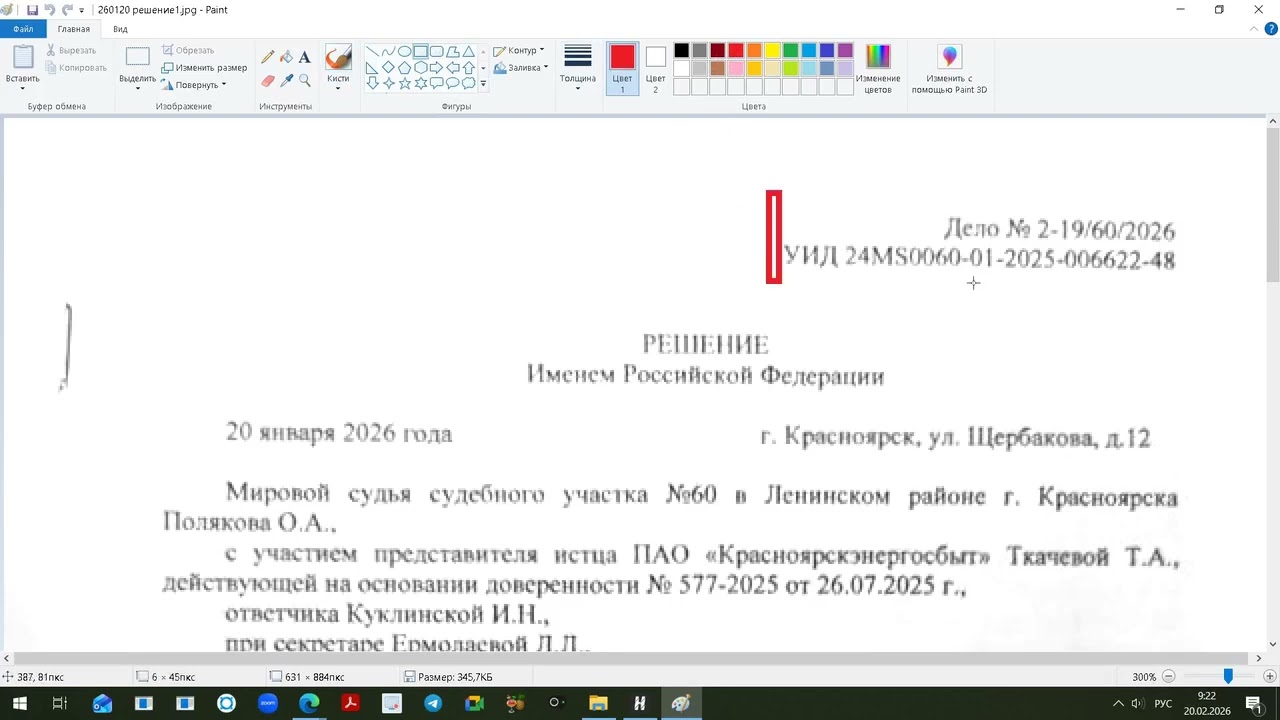Pick the yellow color swatch
This screenshot has height=720, width=1280.
click(772, 50)
